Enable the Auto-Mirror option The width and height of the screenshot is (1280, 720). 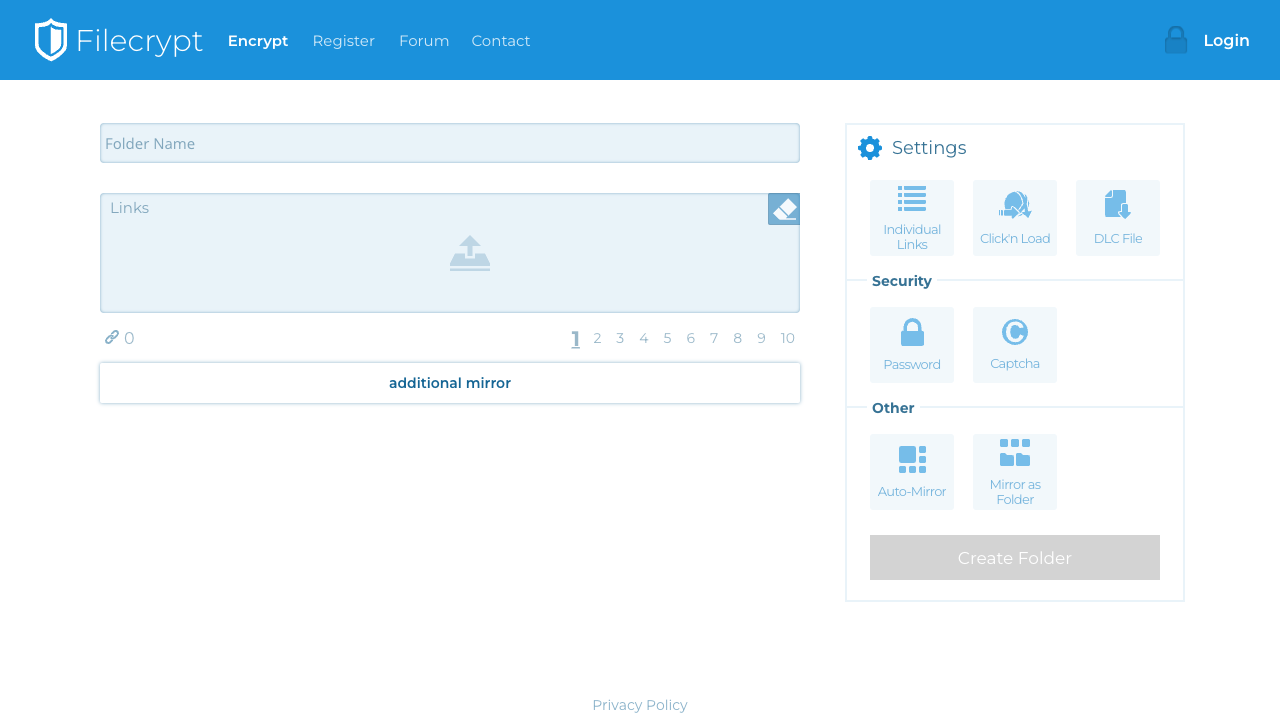click(x=912, y=472)
